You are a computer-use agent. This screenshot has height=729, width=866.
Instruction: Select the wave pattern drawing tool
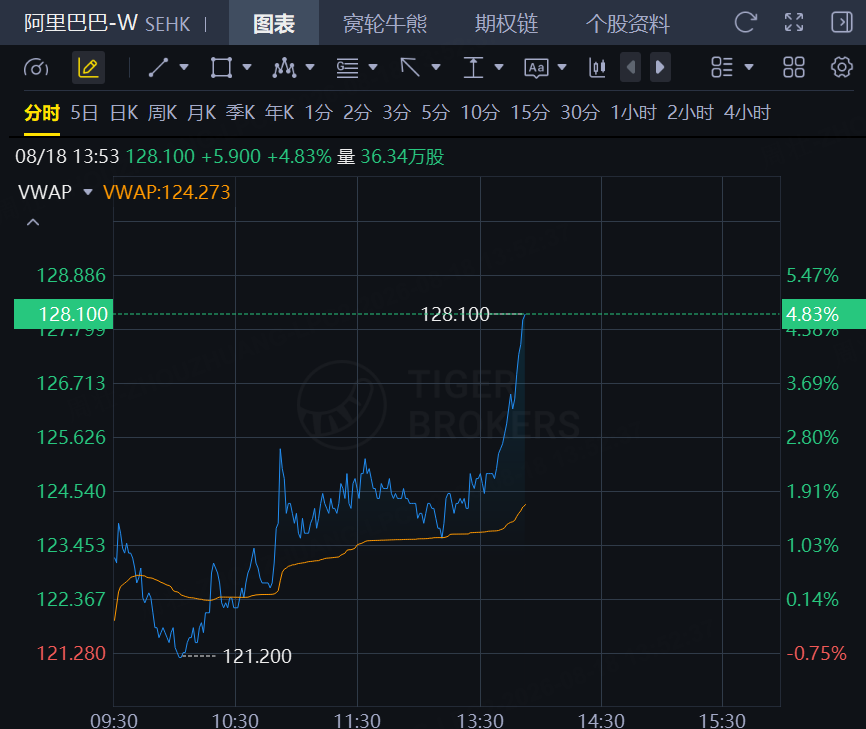(x=284, y=67)
